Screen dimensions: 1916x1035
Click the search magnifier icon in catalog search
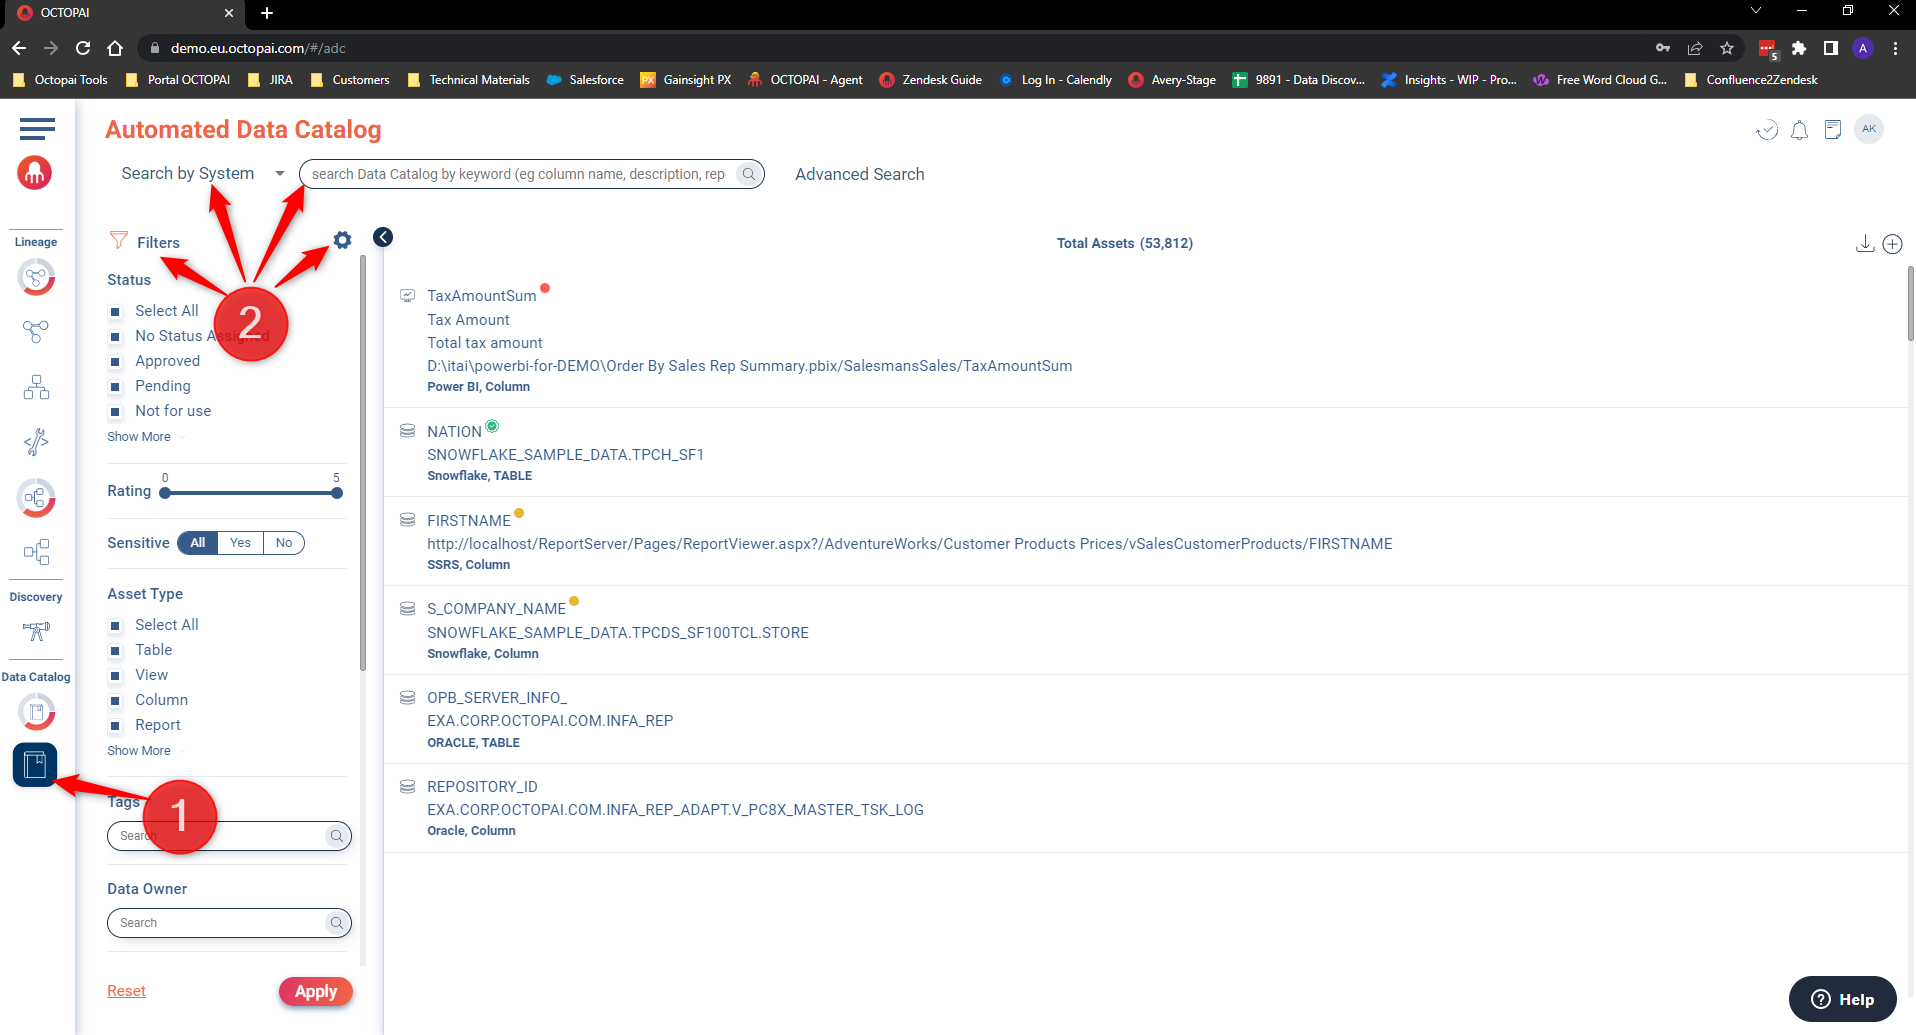(x=748, y=174)
